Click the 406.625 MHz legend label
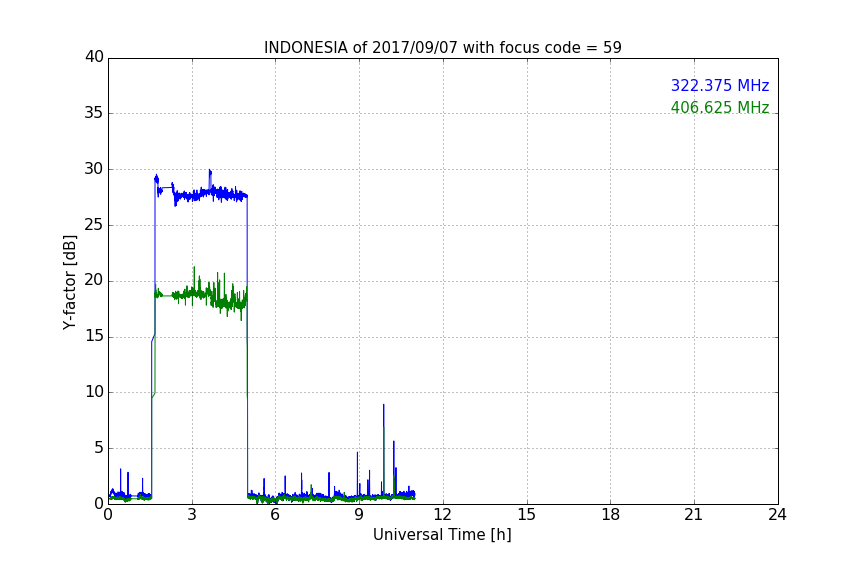This screenshot has width=864, height=576. coord(720,107)
